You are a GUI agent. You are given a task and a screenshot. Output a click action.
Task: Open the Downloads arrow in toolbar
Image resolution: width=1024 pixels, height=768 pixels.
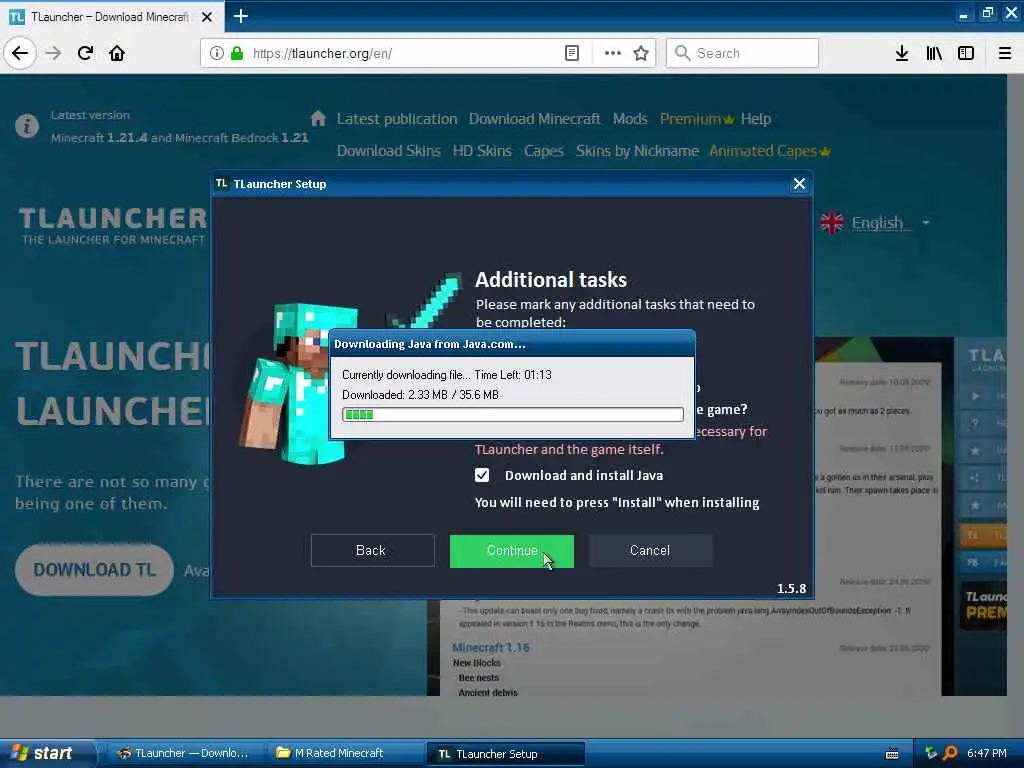coord(902,54)
